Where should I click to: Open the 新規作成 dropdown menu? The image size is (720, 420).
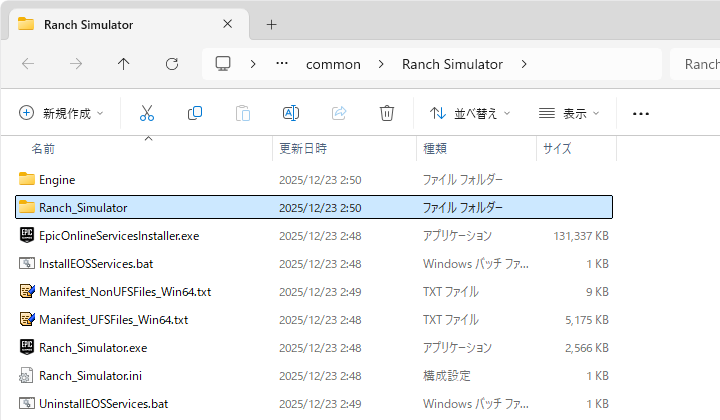tap(61, 113)
